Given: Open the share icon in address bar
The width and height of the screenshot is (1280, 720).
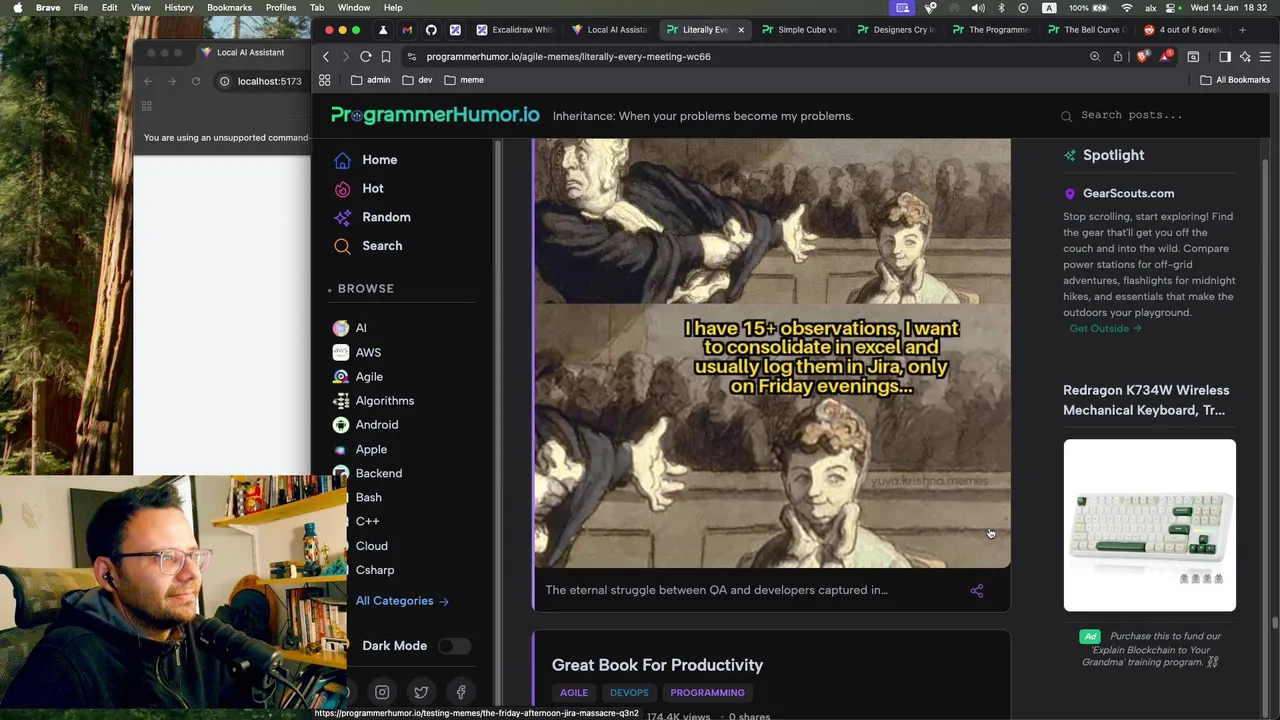Looking at the screenshot, I should 1118,57.
